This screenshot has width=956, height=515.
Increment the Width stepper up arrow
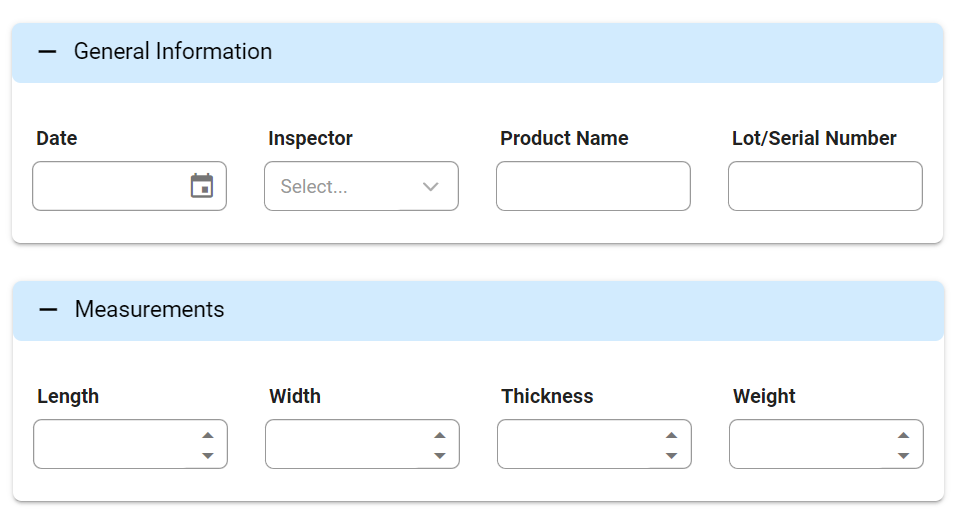click(x=439, y=435)
